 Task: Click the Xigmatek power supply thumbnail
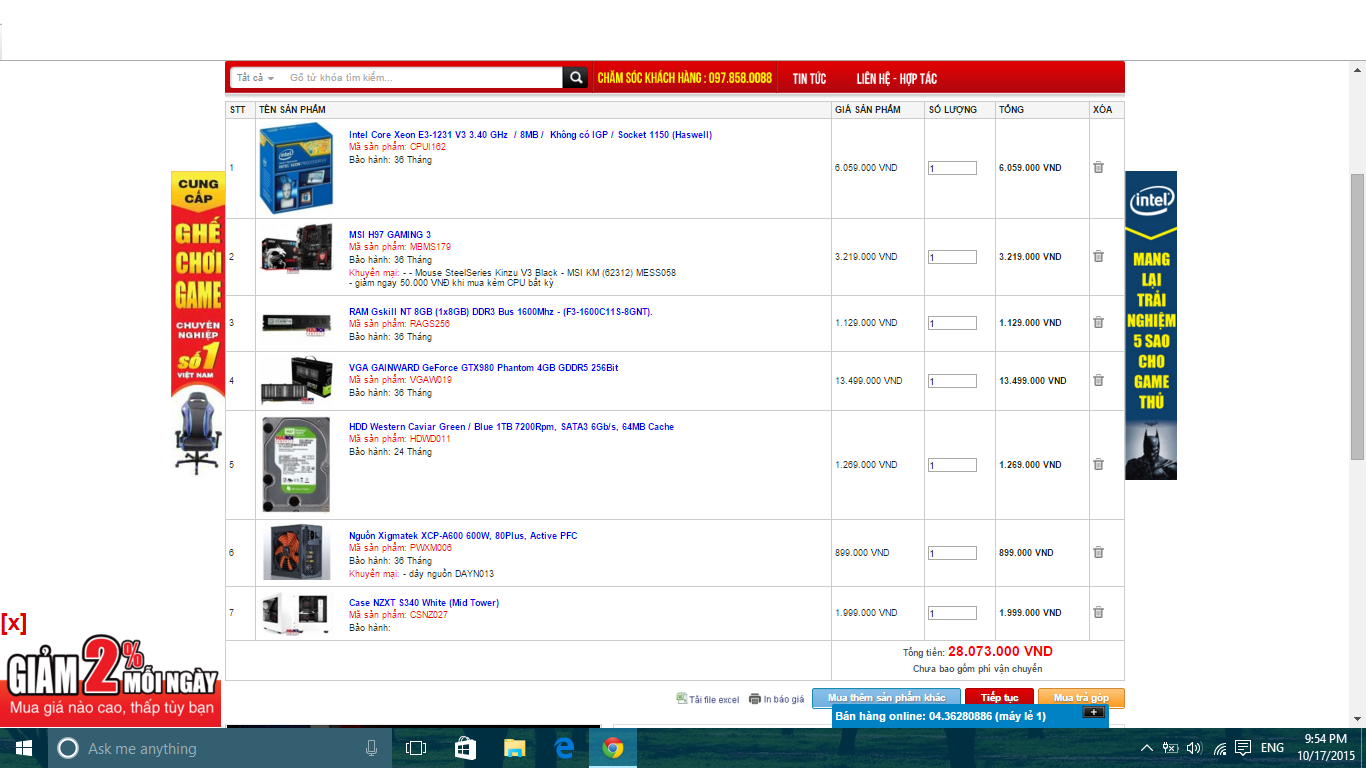(x=296, y=552)
